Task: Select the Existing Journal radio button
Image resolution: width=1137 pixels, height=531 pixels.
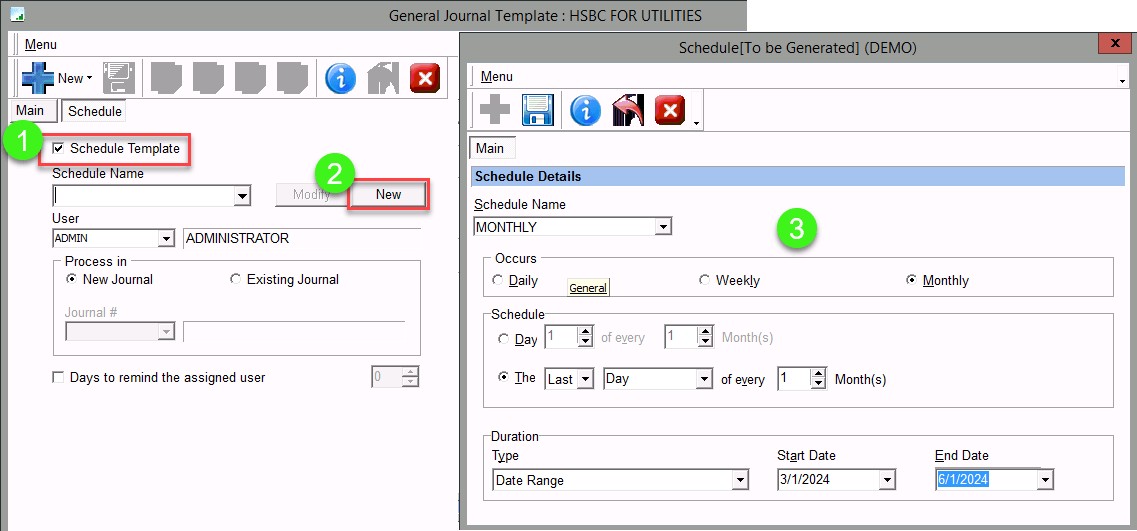Action: pos(236,280)
